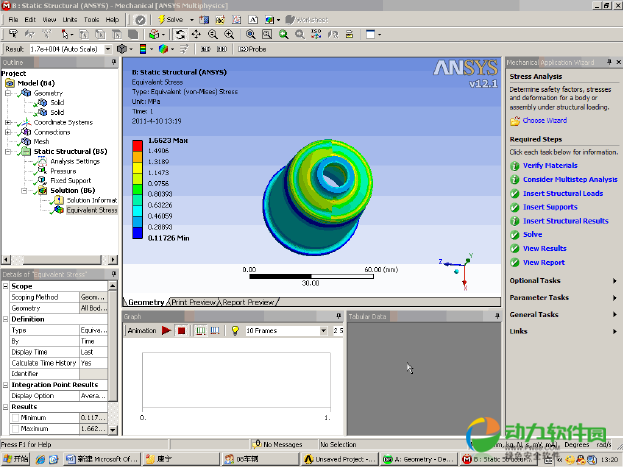
Task: Click the Insert Structural Loads link
Action: pos(563,194)
